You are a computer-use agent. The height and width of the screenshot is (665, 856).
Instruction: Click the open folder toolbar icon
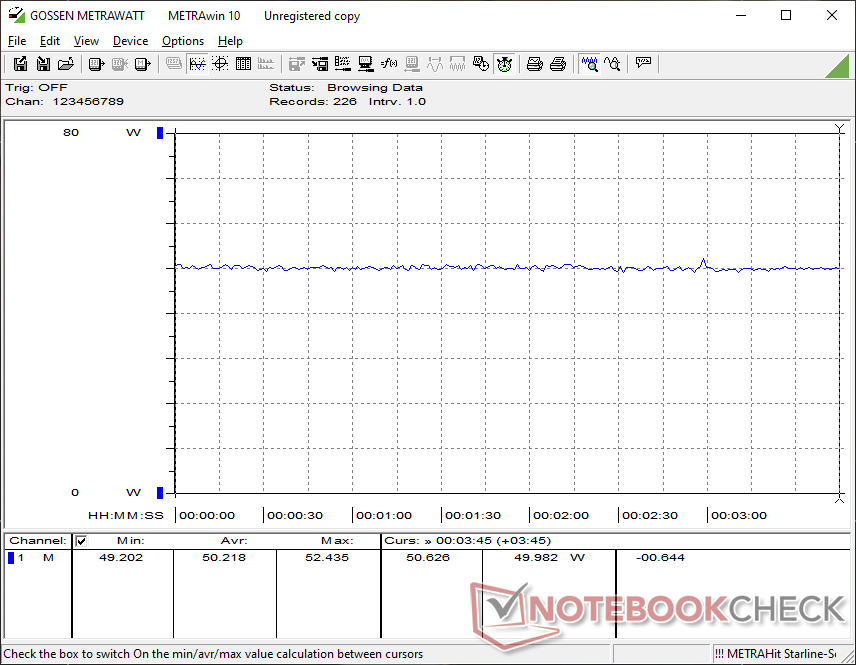click(66, 64)
